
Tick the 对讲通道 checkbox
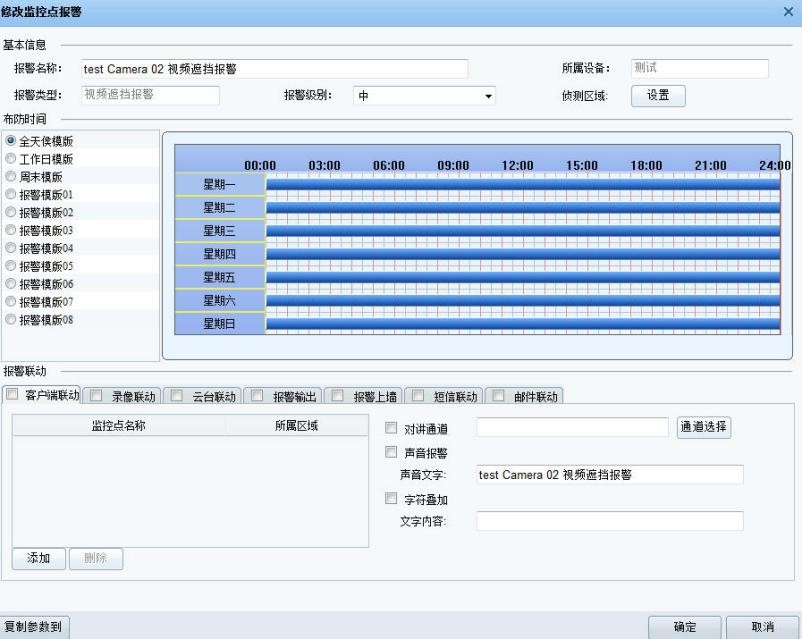[391, 428]
